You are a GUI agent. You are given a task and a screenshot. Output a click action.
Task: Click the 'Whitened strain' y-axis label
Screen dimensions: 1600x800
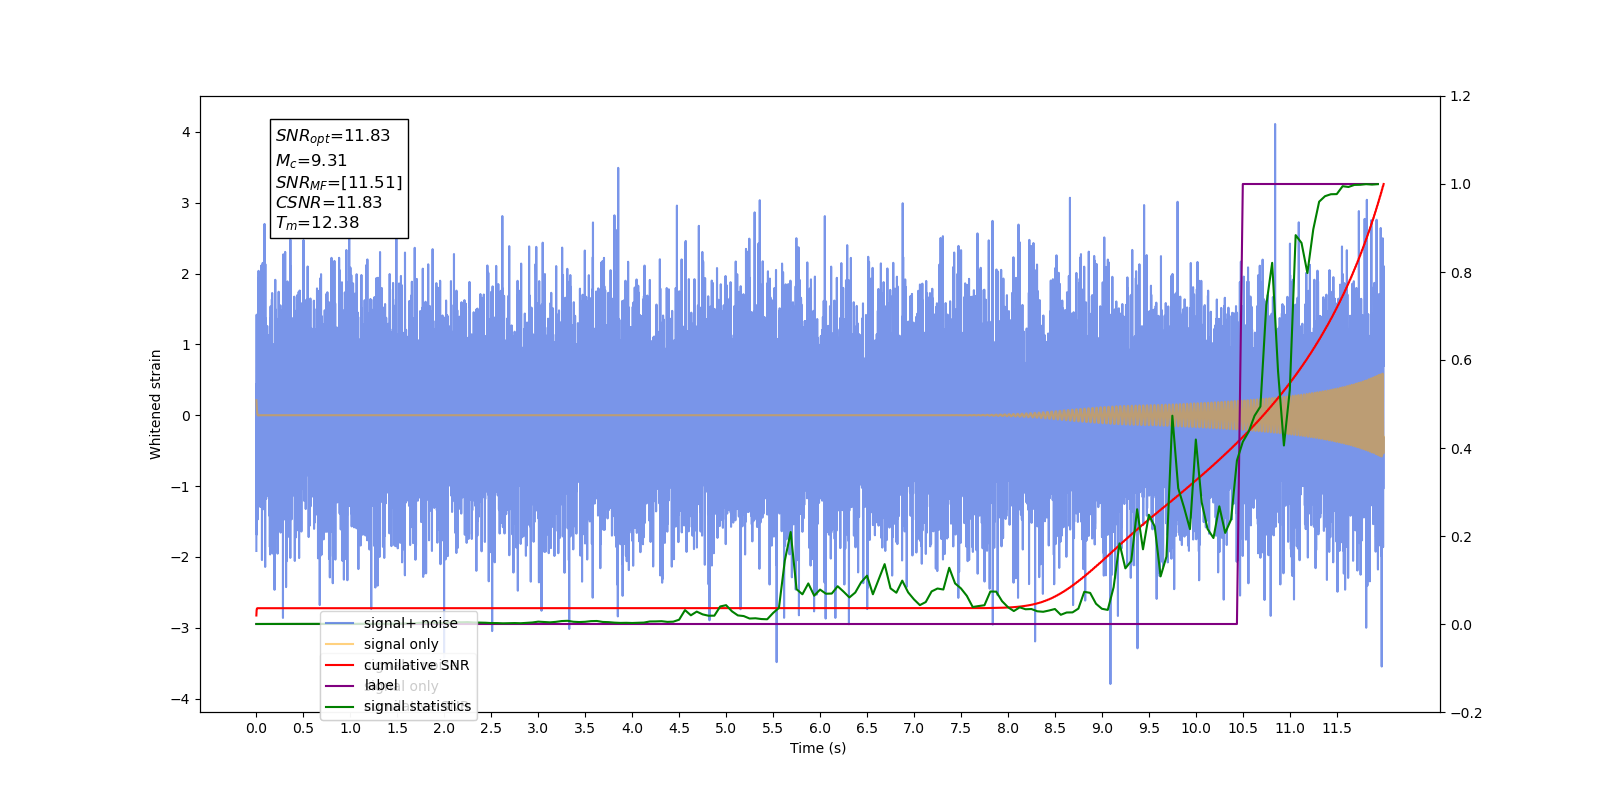point(156,404)
